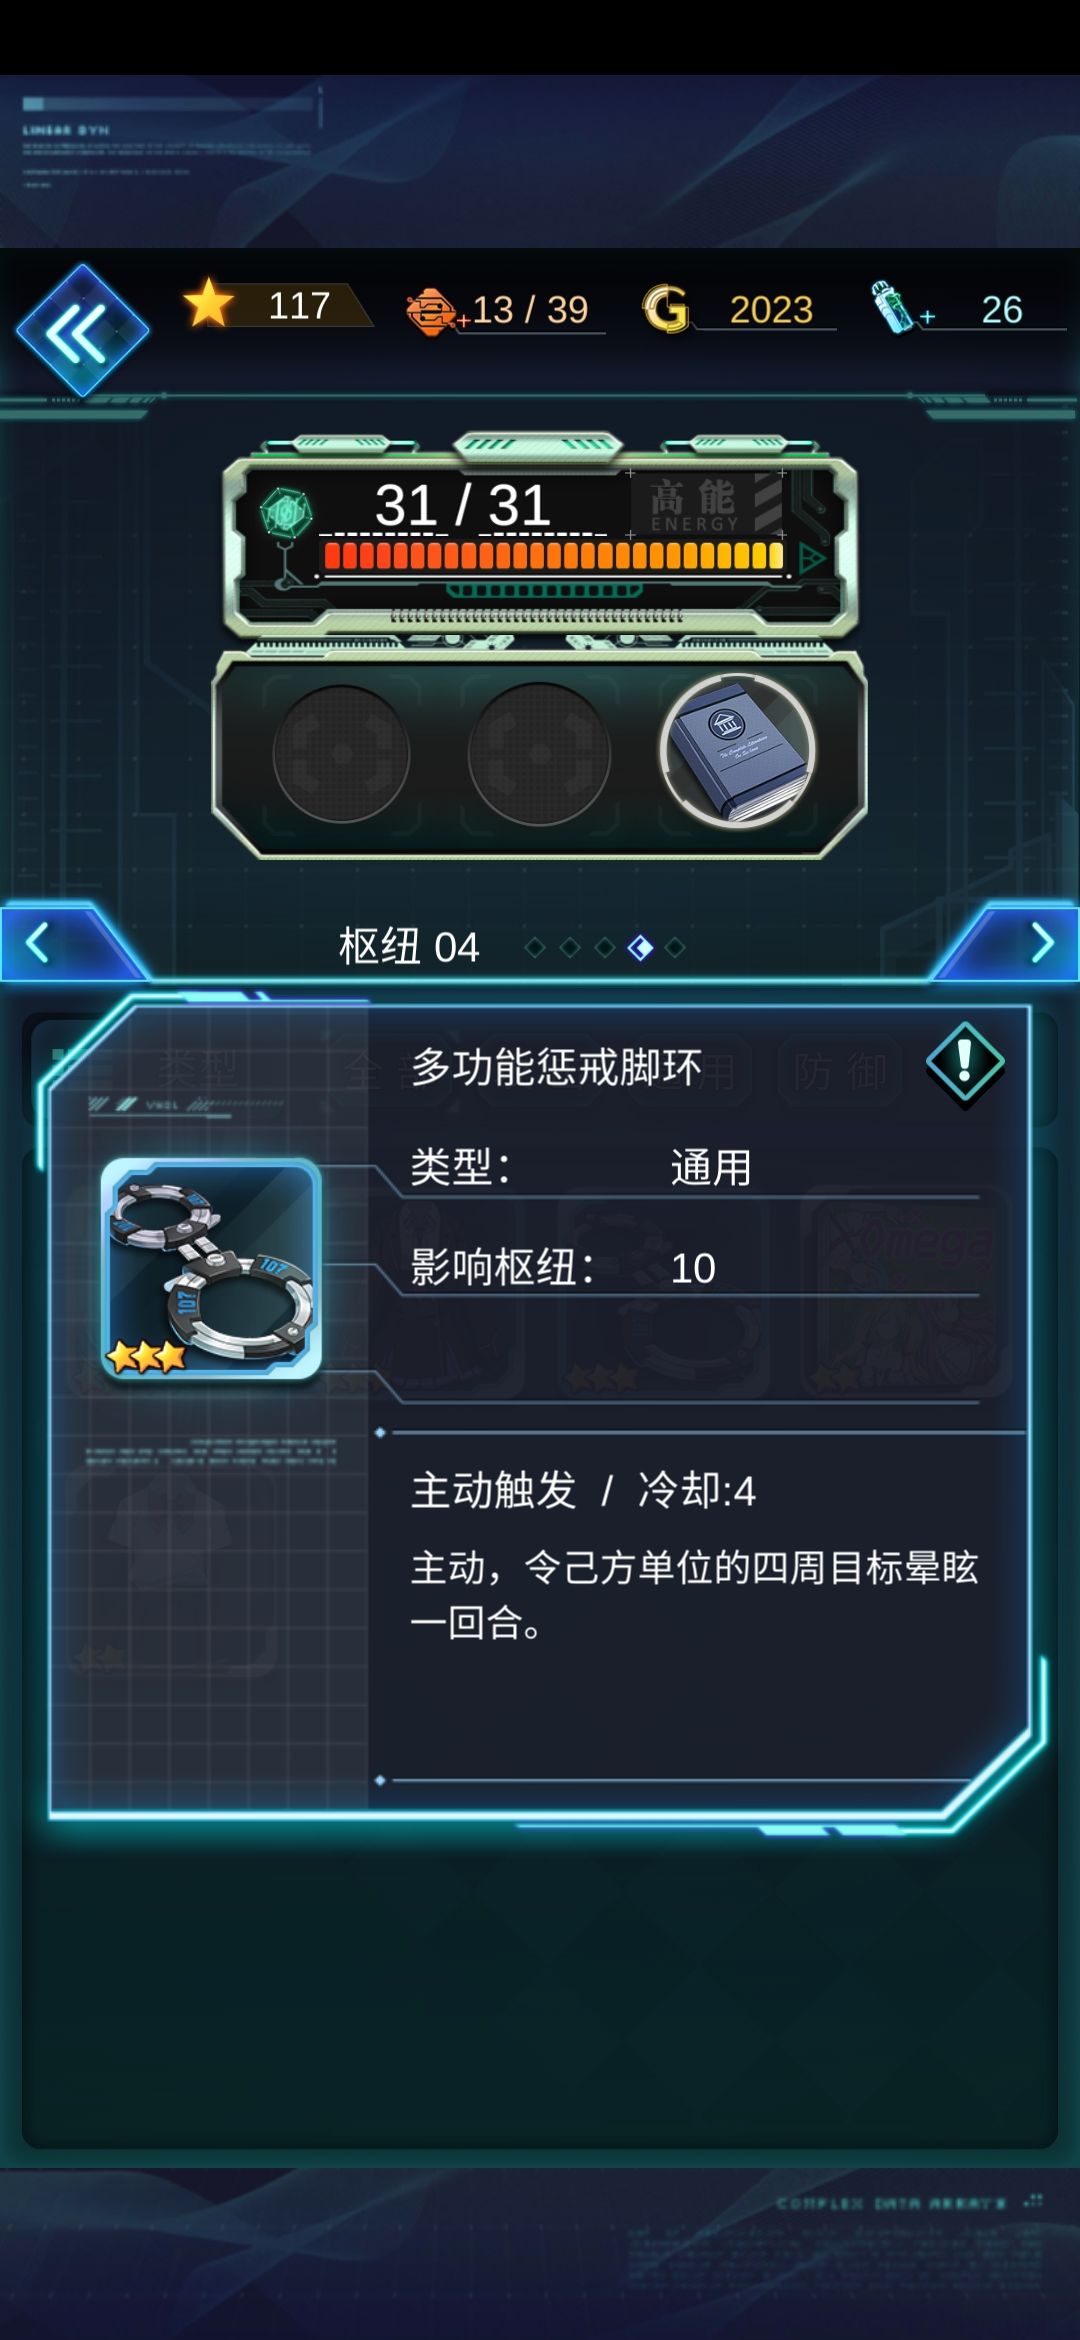
Task: Click the orange energy progress bar
Action: point(553,556)
